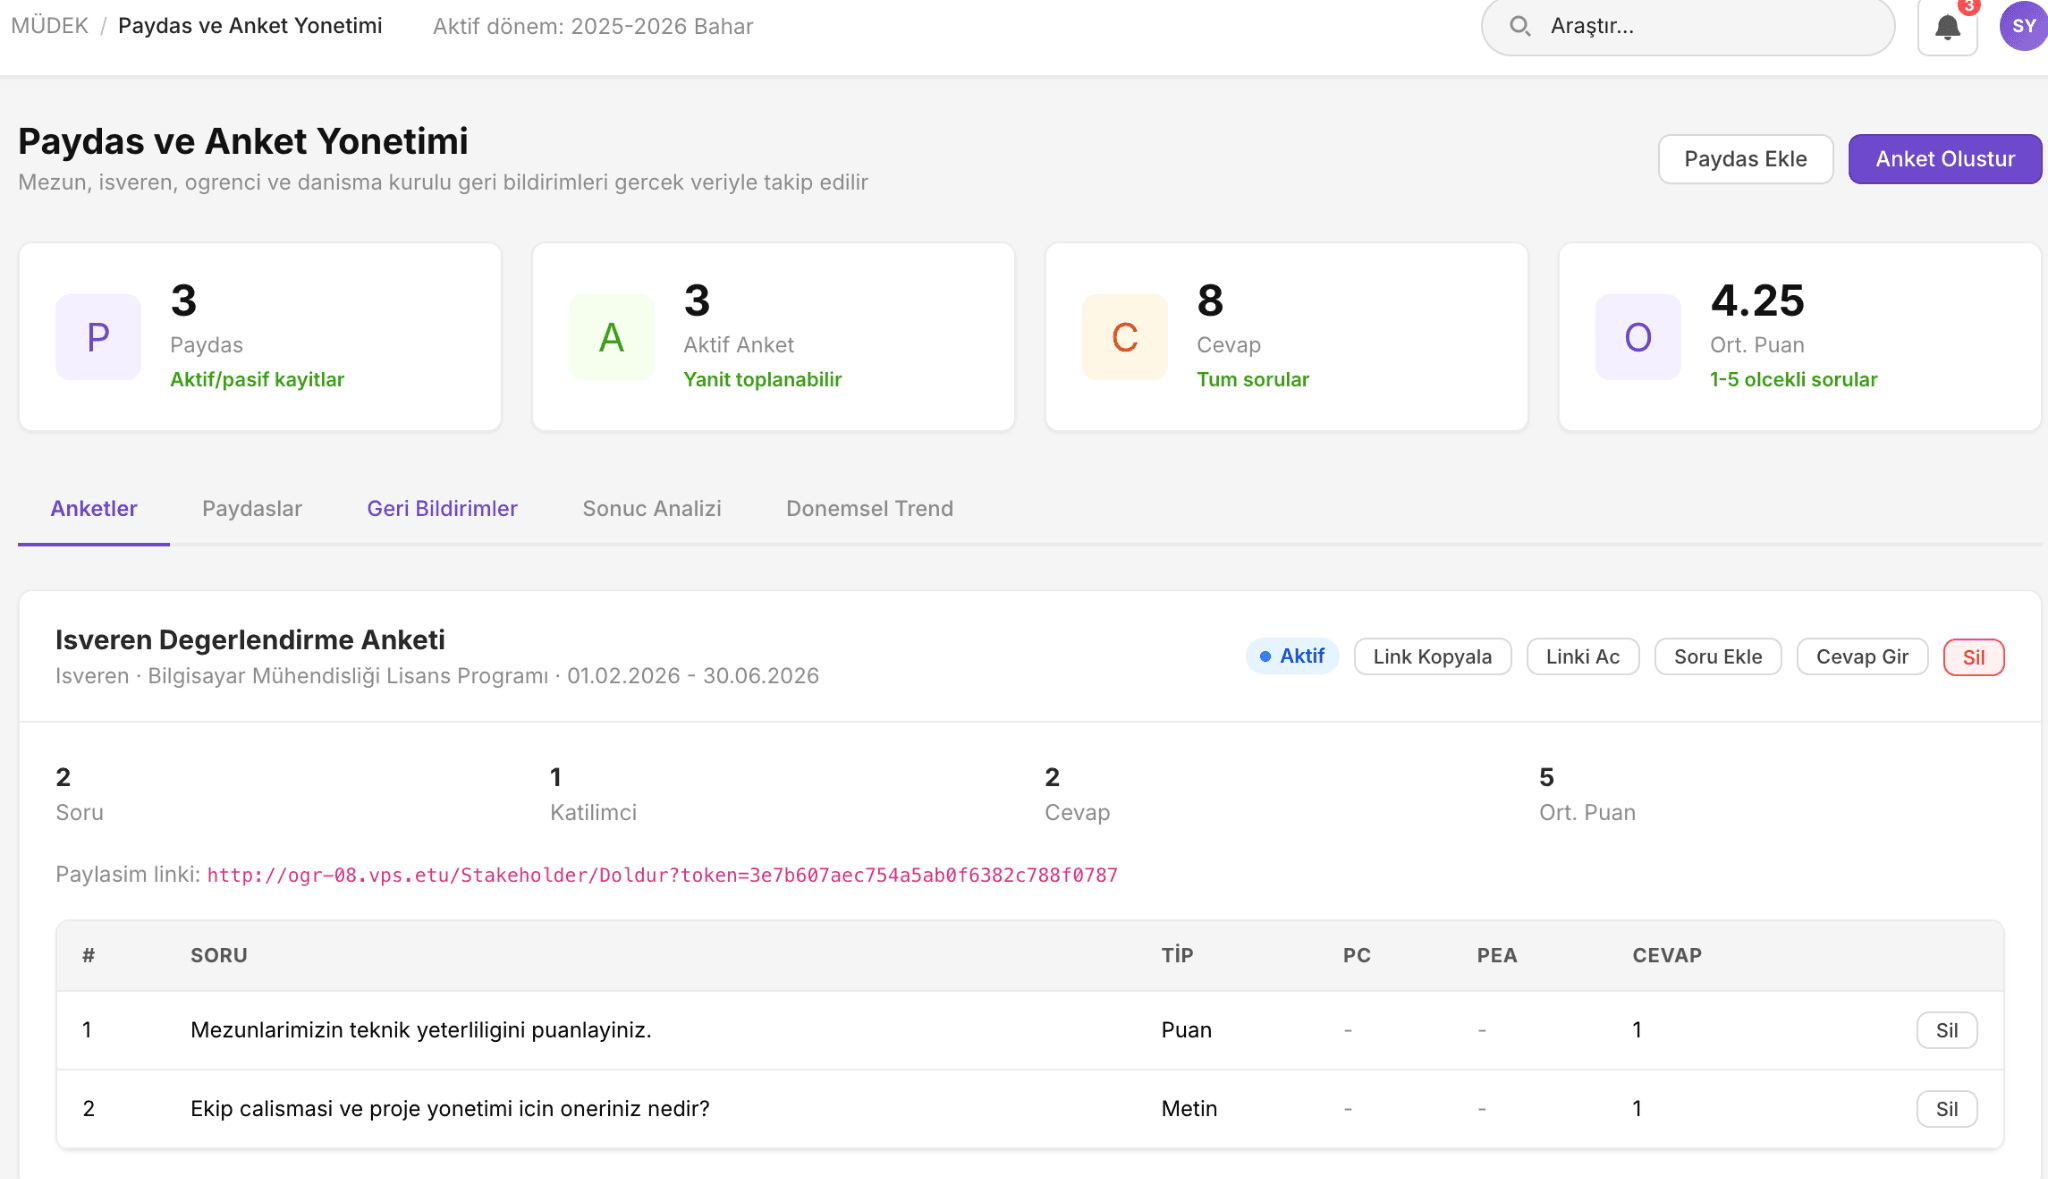Click the 4.25 average score value
Viewport: 2048px width, 1179px height.
(1757, 300)
